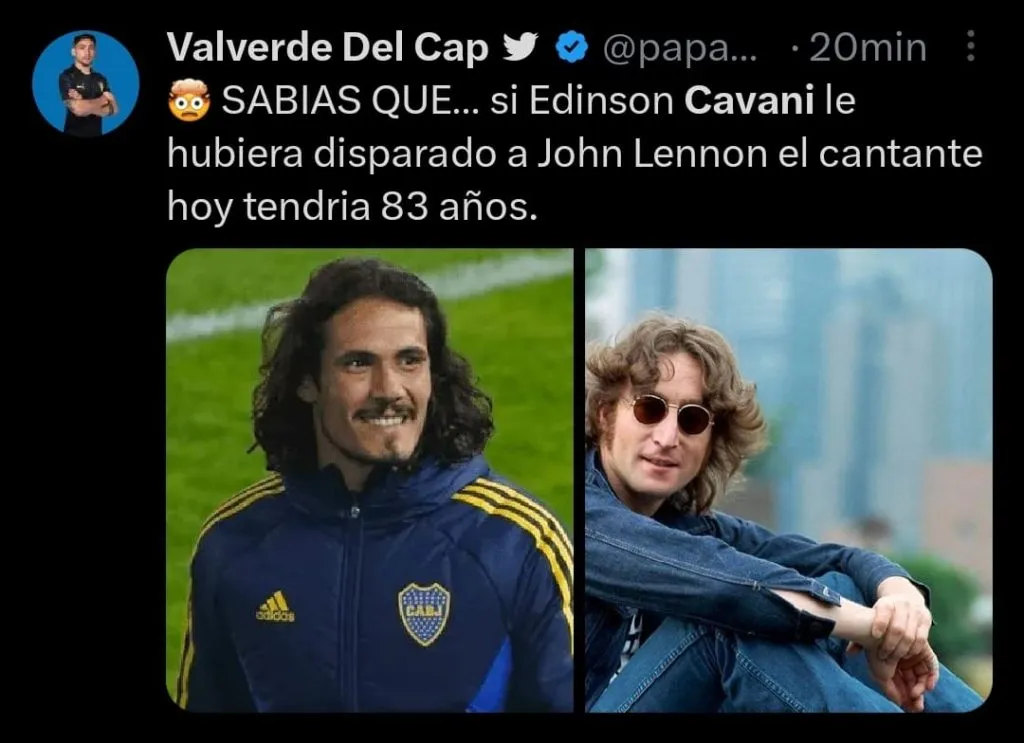Open Valverde Del Cap display name
The height and width of the screenshot is (743, 1024).
point(328,48)
